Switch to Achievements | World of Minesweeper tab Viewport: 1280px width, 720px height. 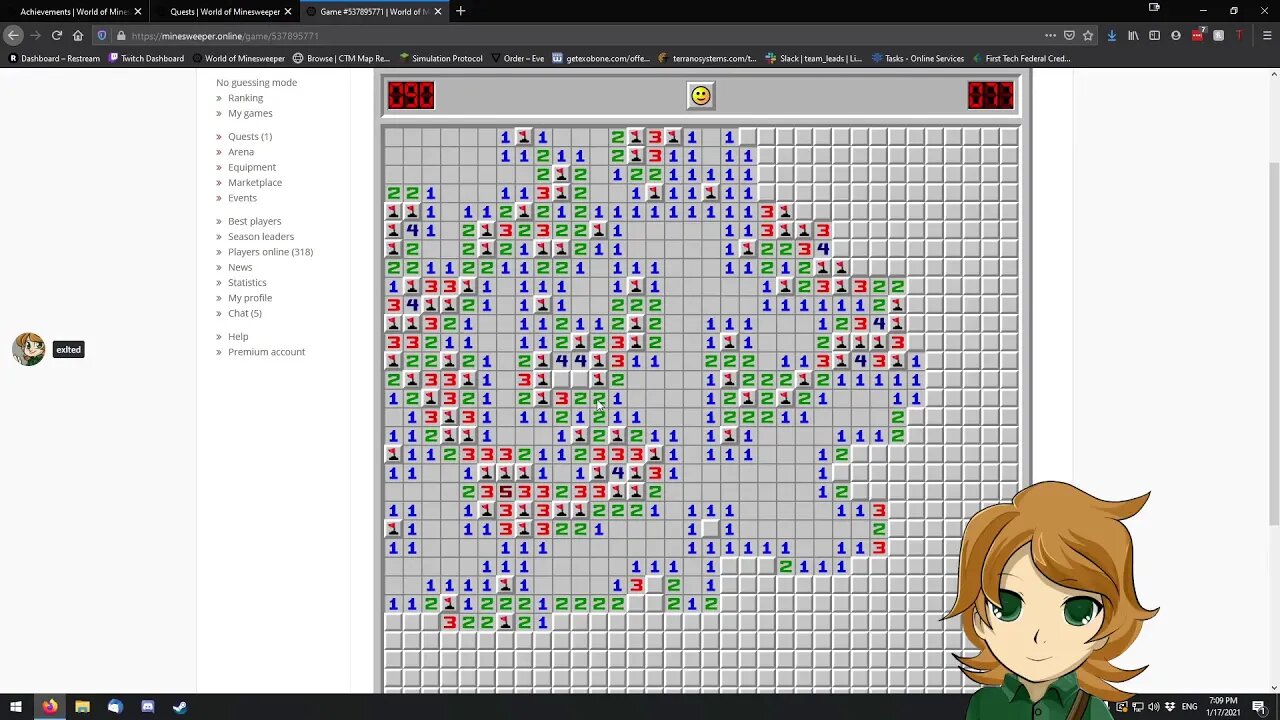[x=73, y=11]
